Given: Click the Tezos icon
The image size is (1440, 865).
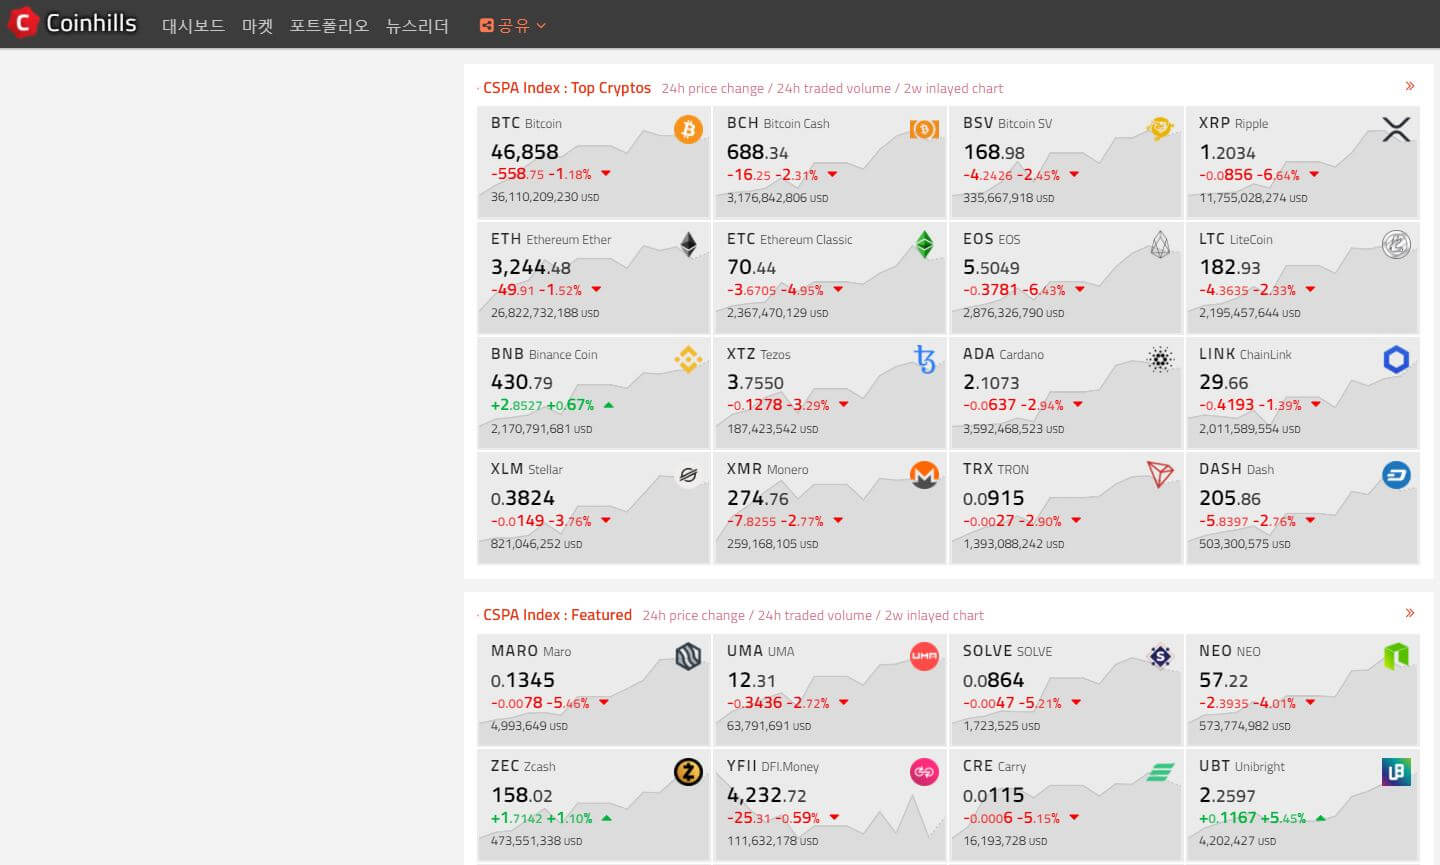Looking at the screenshot, I should pyautogui.click(x=925, y=359).
